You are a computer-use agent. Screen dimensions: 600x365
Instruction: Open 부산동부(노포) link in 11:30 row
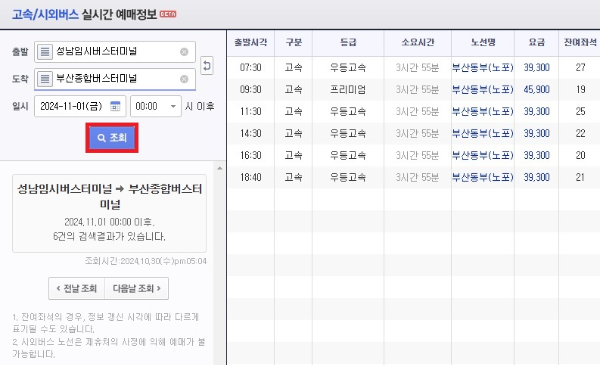tap(483, 112)
